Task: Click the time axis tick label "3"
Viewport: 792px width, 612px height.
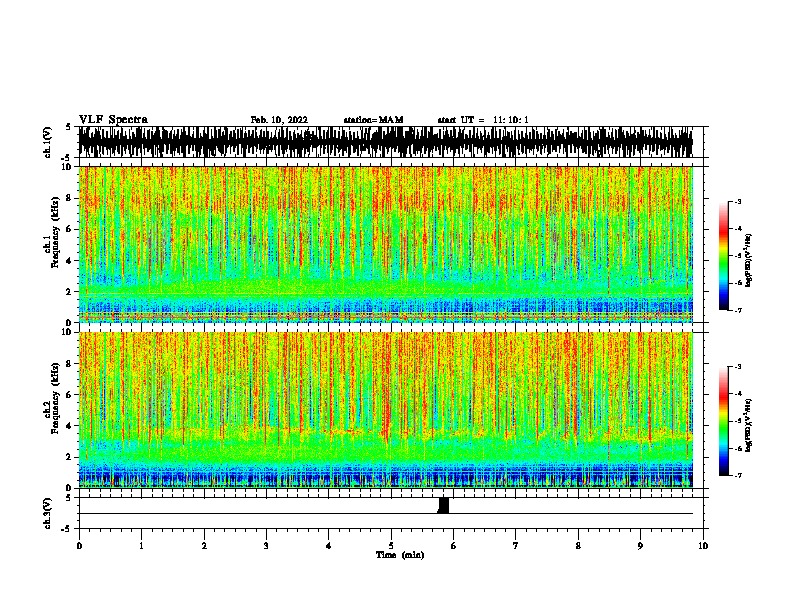Action: tap(266, 546)
